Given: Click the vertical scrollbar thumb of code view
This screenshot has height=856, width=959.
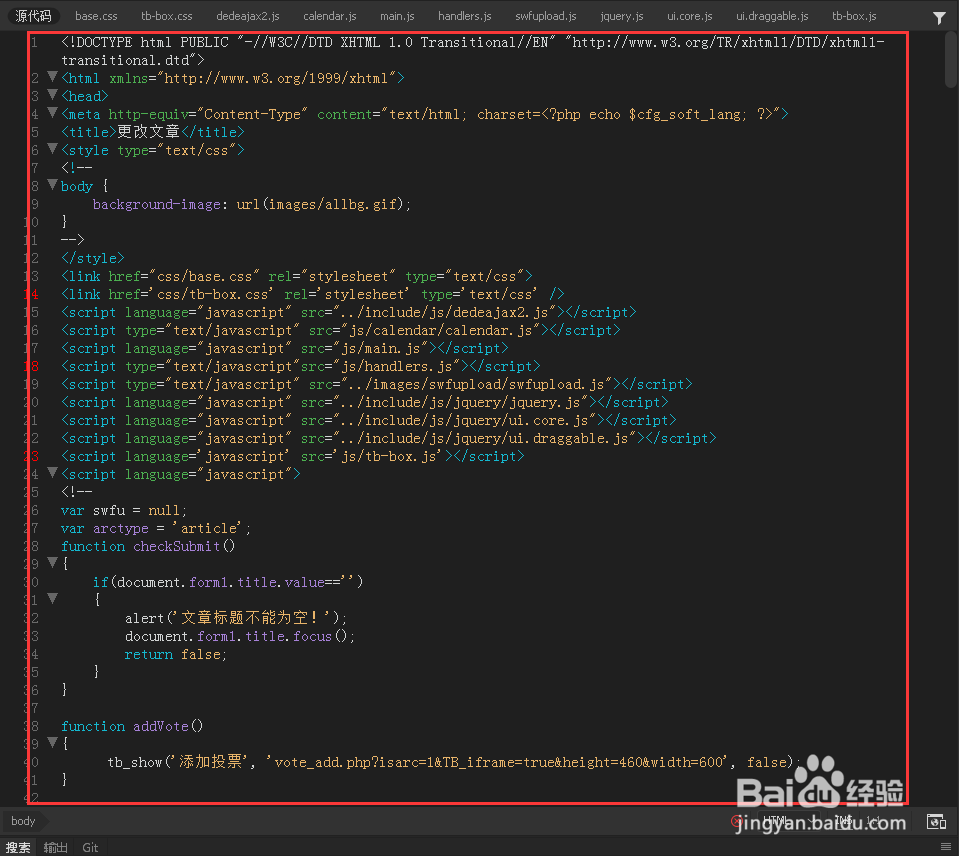Looking at the screenshot, I should pyautogui.click(x=950, y=60).
